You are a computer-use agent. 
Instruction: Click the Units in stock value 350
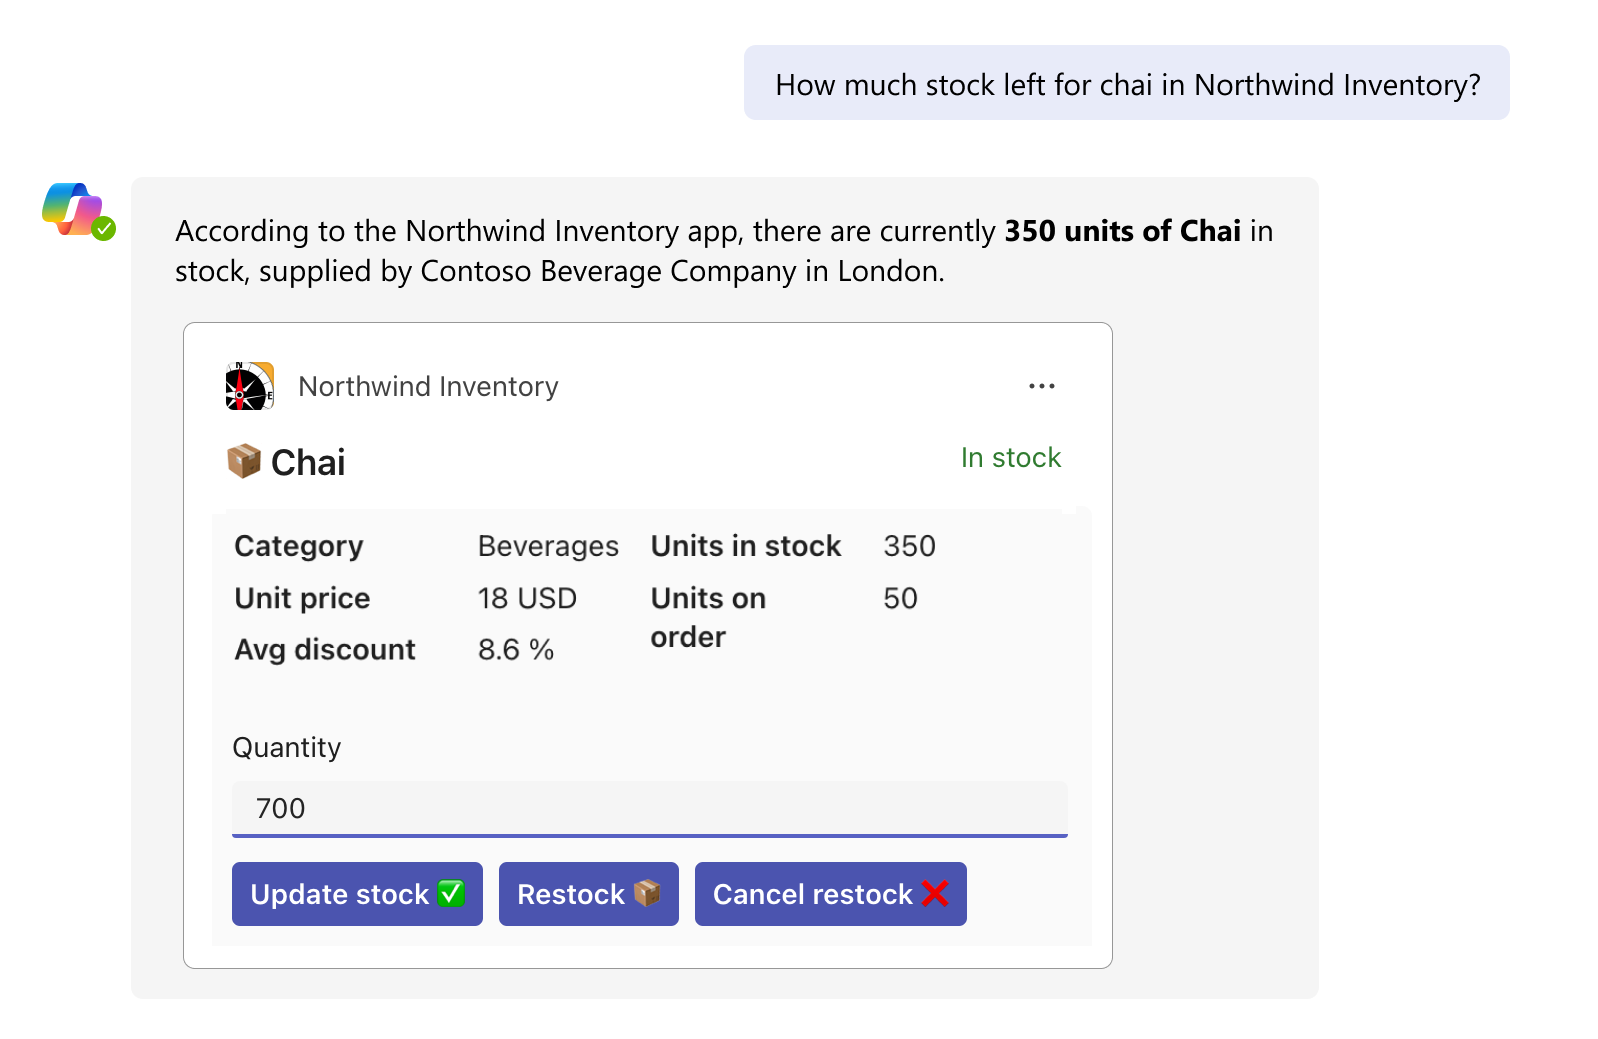[x=908, y=546]
